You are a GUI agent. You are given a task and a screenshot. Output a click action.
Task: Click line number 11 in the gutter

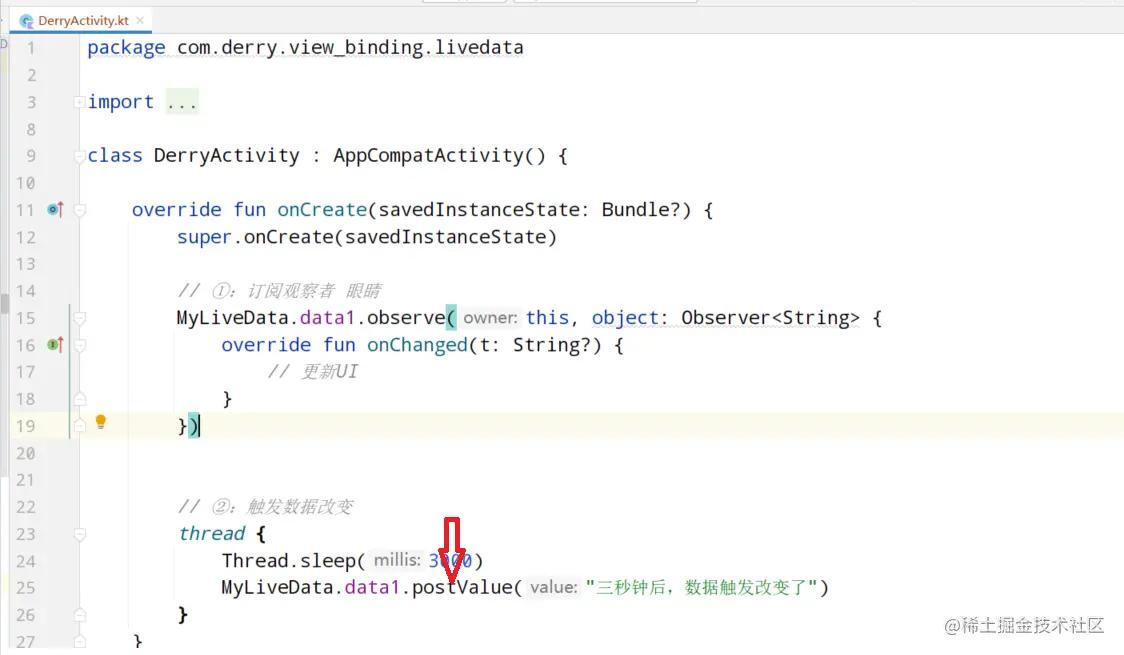[25, 210]
